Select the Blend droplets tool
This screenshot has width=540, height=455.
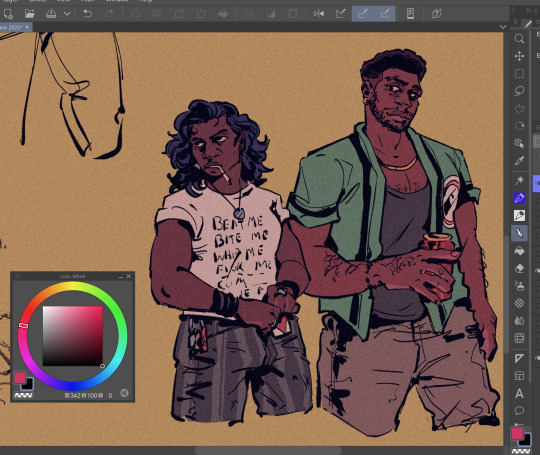pyautogui.click(x=519, y=321)
